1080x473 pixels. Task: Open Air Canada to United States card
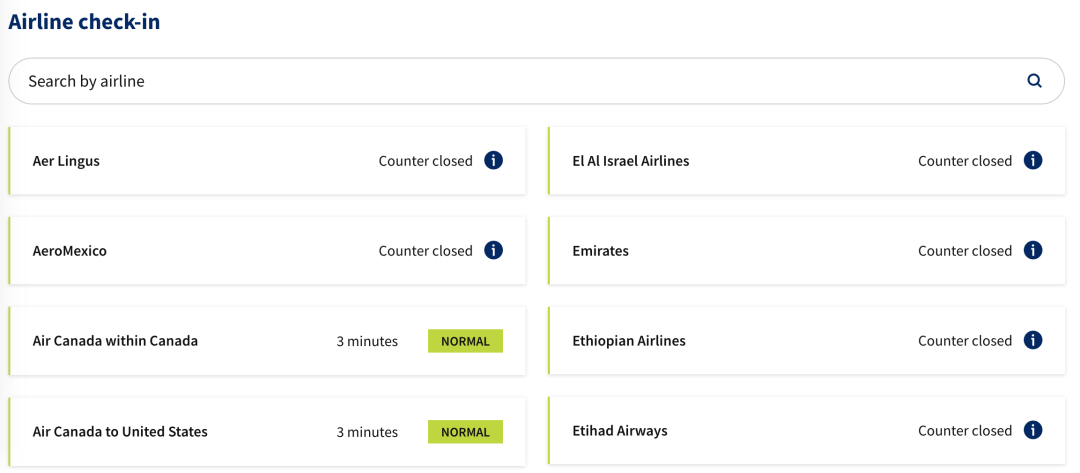[267, 432]
